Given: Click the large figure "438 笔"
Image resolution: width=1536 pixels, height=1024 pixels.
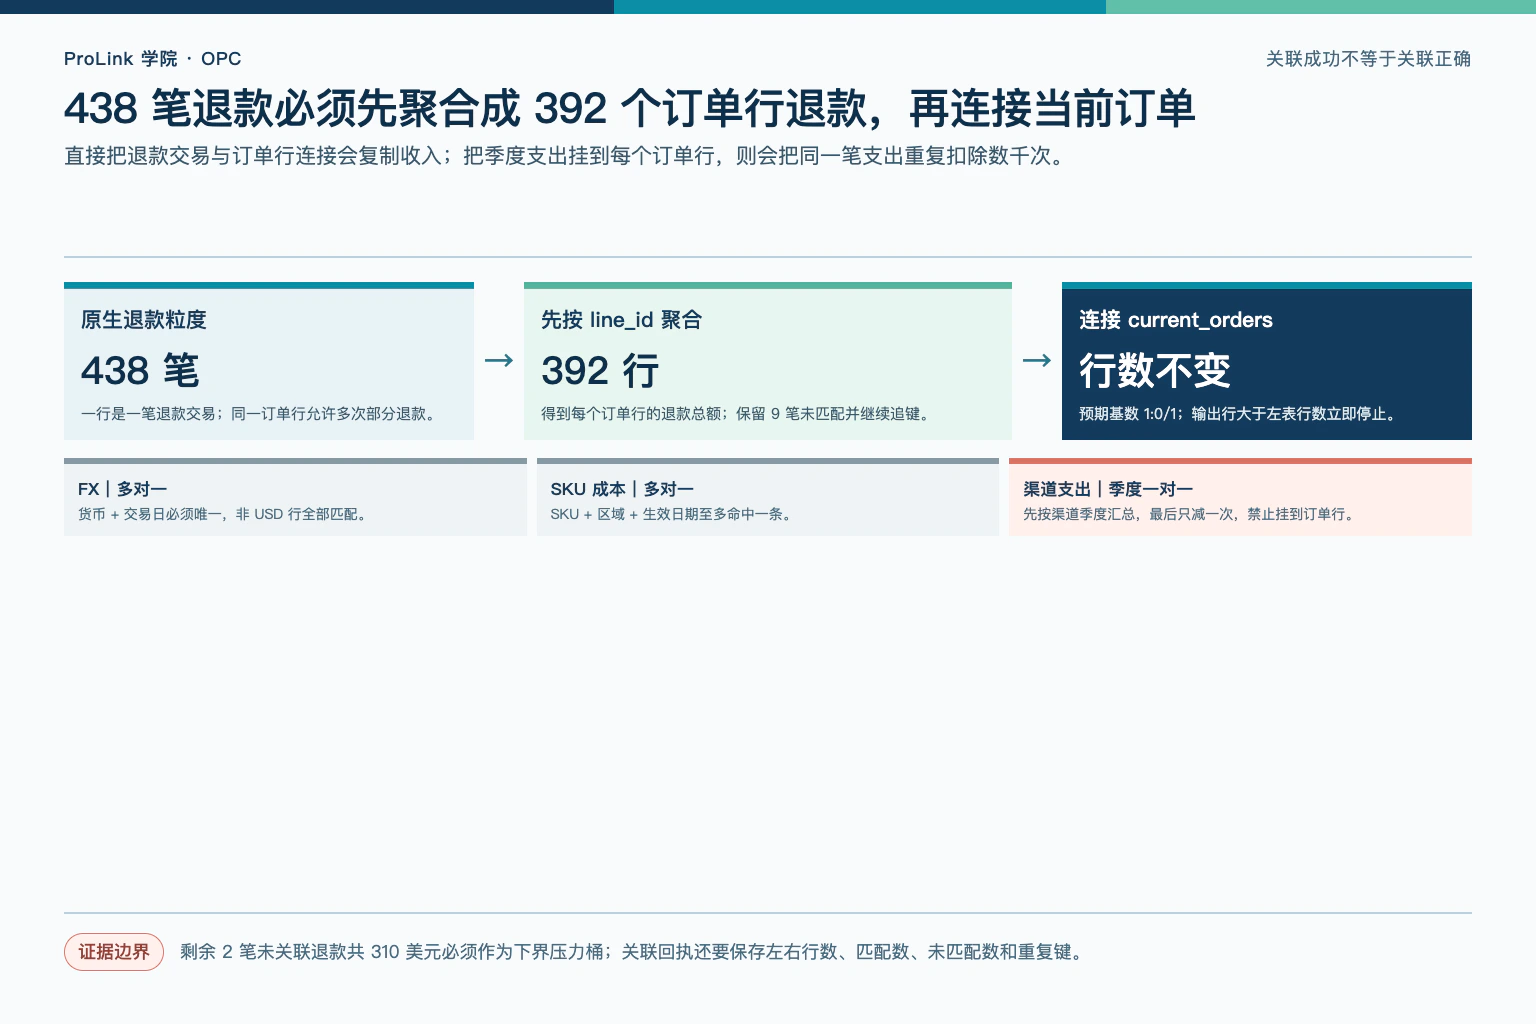Looking at the screenshot, I should point(140,371).
